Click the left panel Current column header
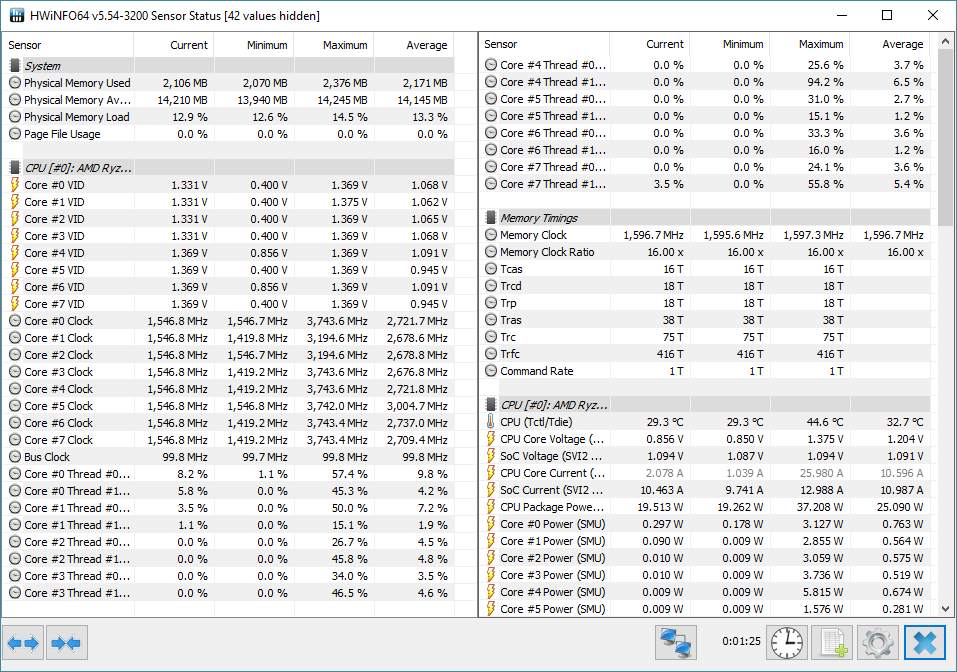Screen dimensions: 957x672 point(174,45)
